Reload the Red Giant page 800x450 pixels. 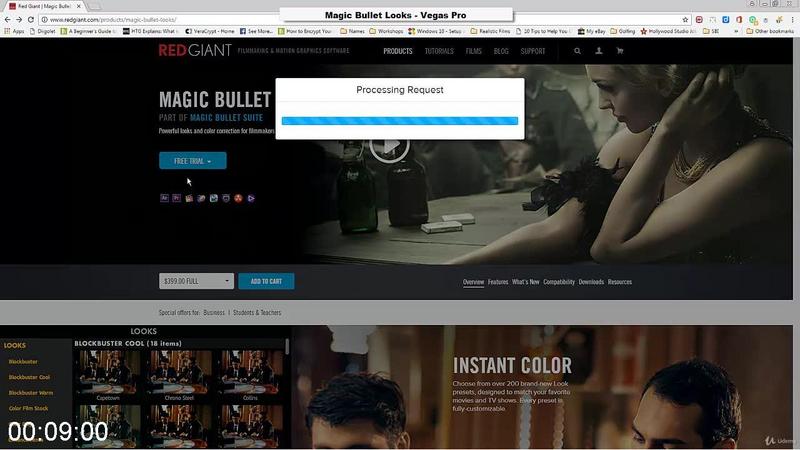tap(31, 19)
